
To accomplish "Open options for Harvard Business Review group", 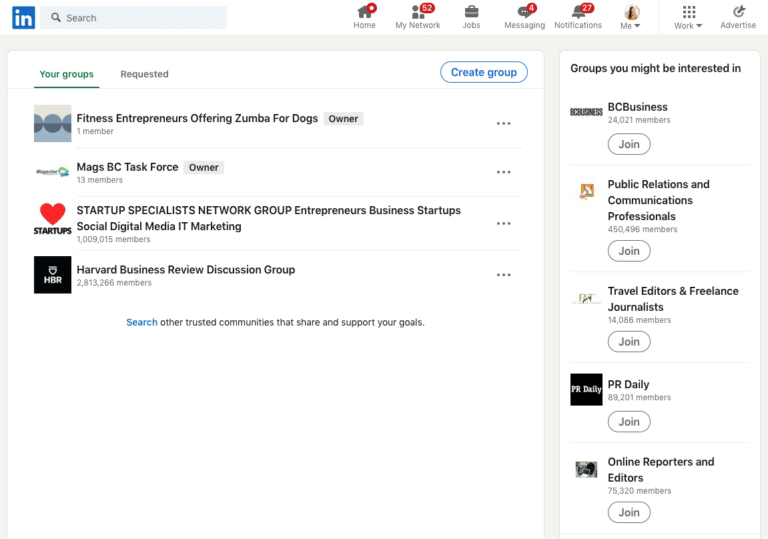I will click(x=503, y=275).
